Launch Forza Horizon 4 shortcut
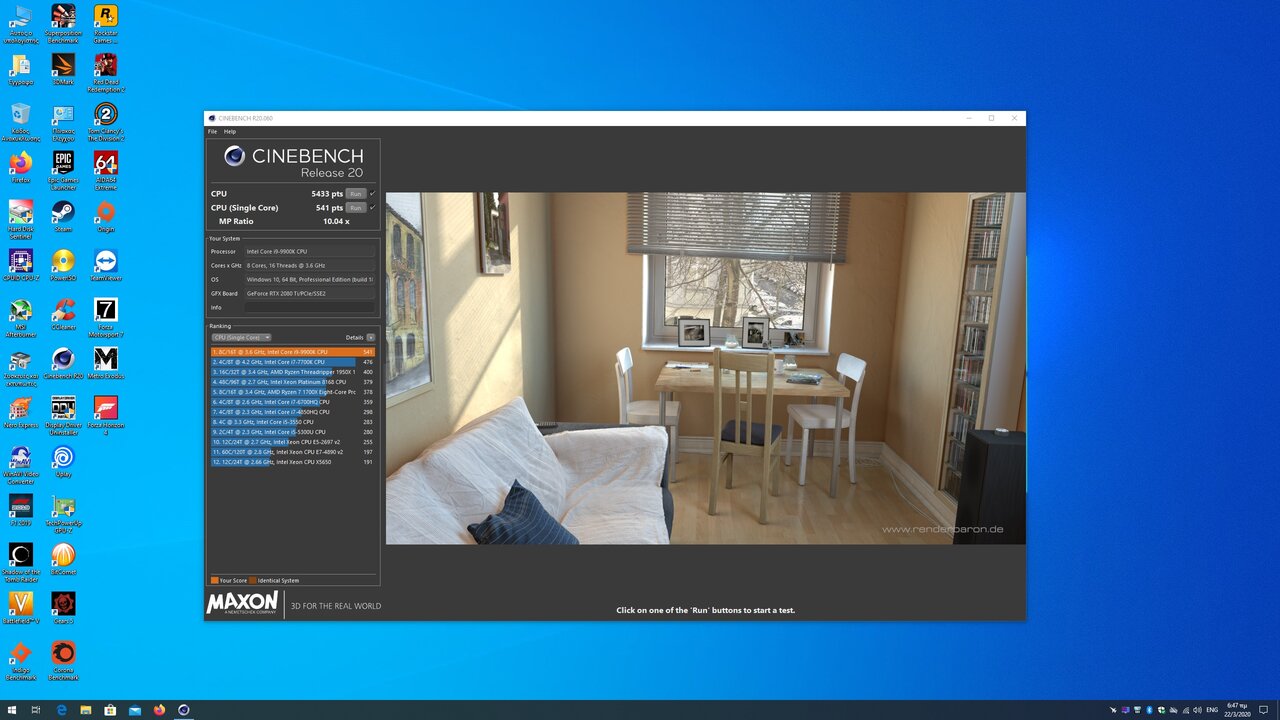The image size is (1280, 720). point(105,415)
